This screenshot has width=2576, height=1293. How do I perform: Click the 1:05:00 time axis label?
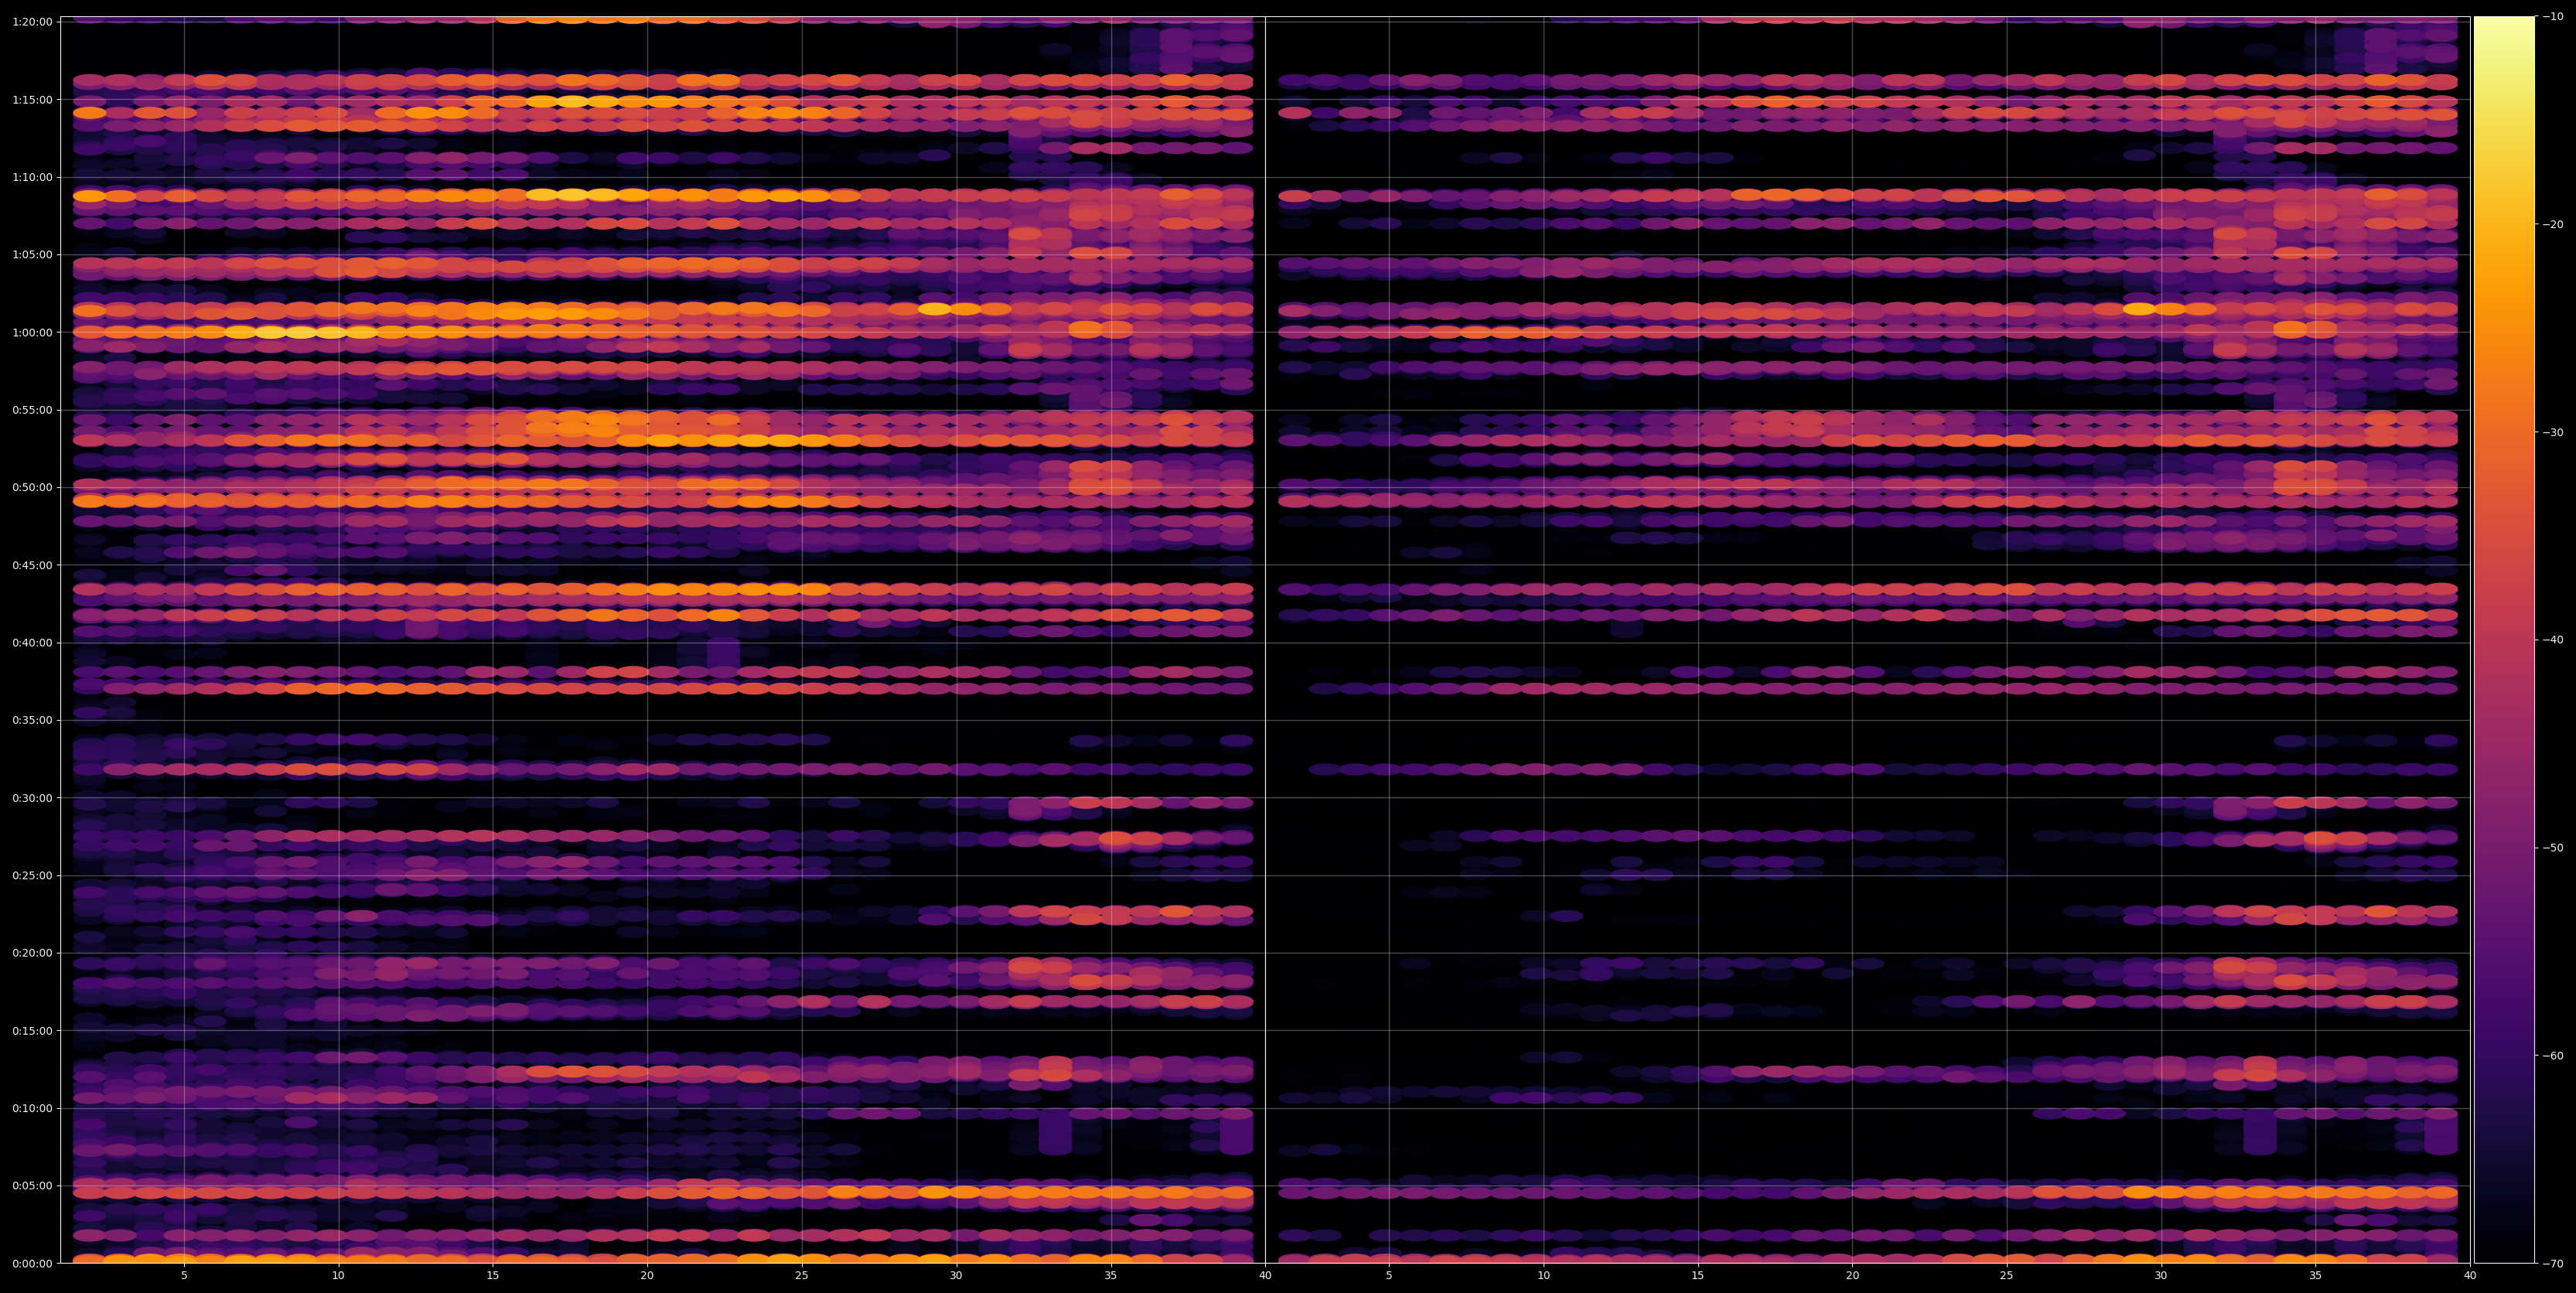(32, 255)
